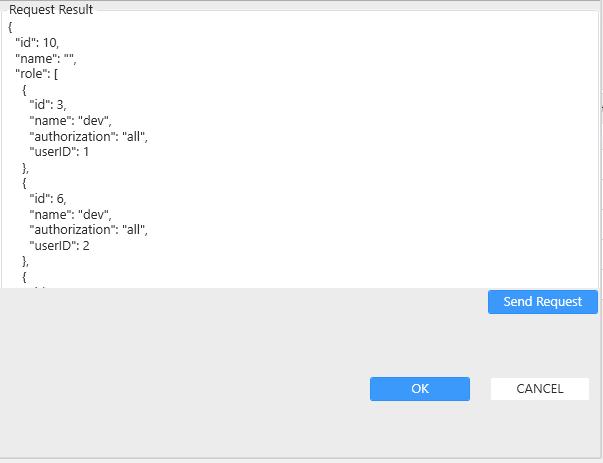Click the "id": 6 line
Image resolution: width=603 pixels, height=463 pixels.
(x=48, y=199)
